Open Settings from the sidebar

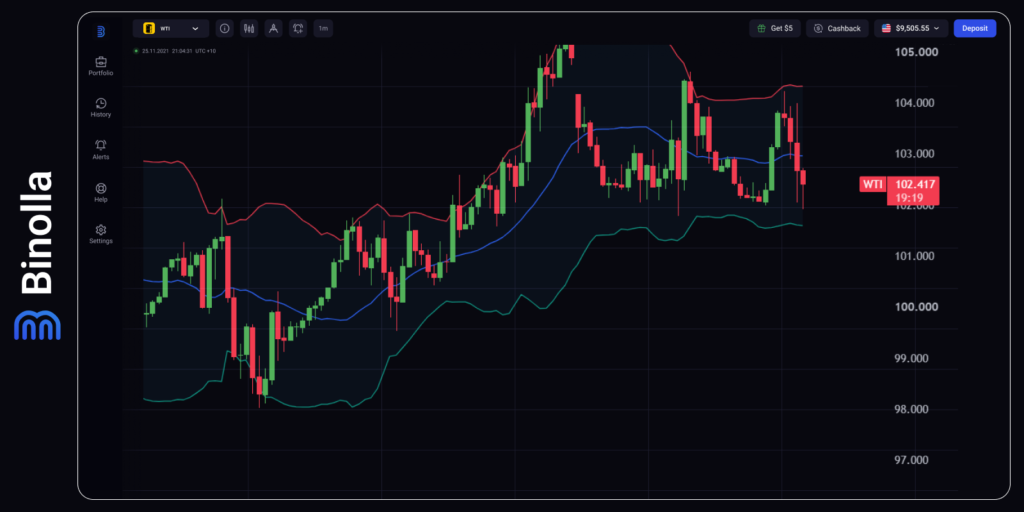(x=101, y=234)
